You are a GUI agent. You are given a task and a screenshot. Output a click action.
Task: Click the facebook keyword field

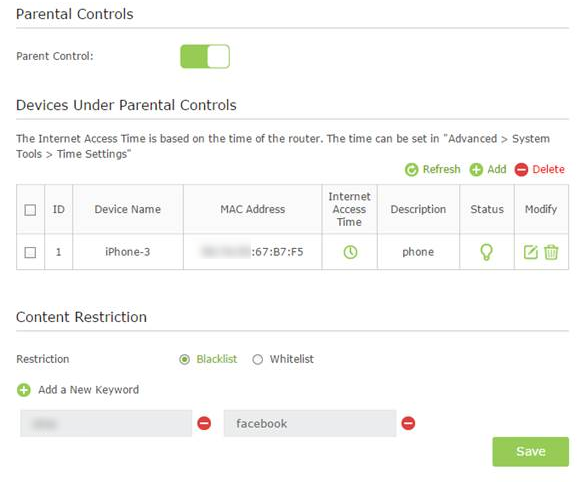pos(310,423)
